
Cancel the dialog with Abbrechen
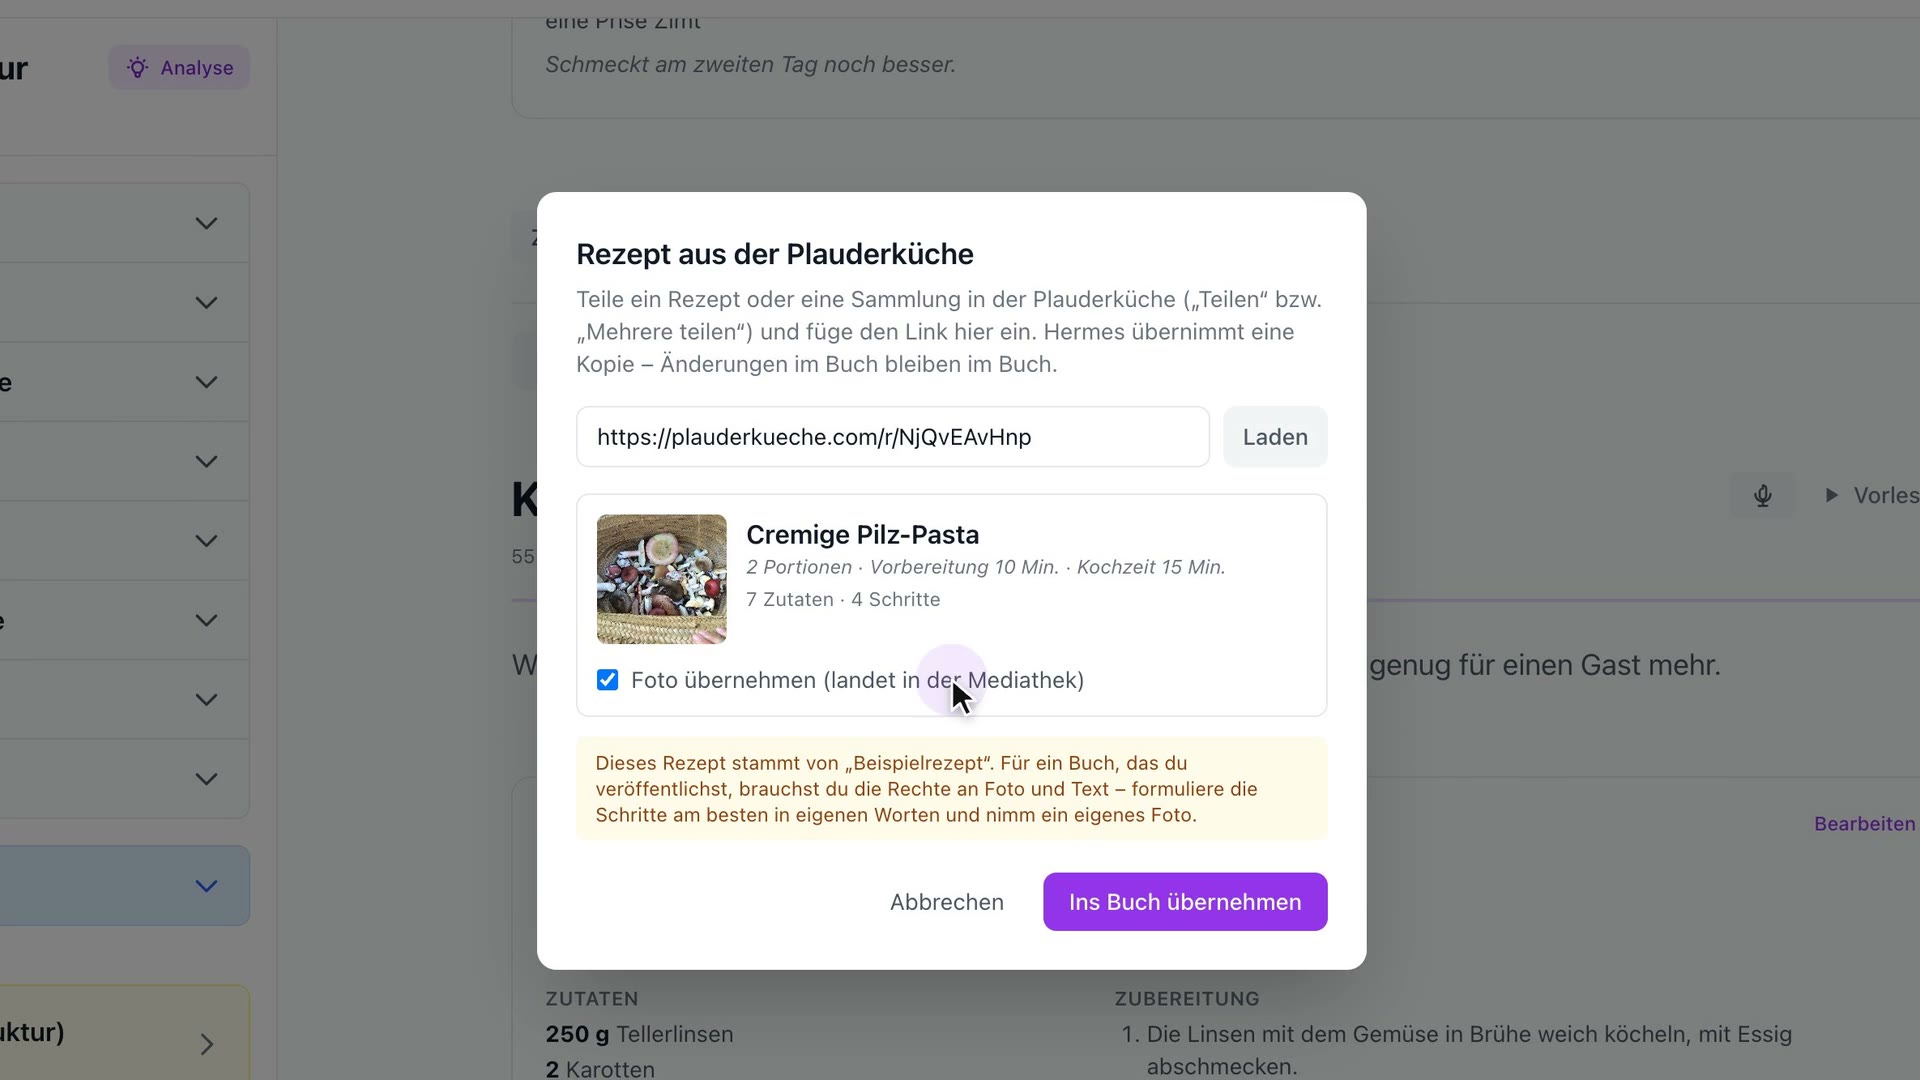(x=946, y=902)
